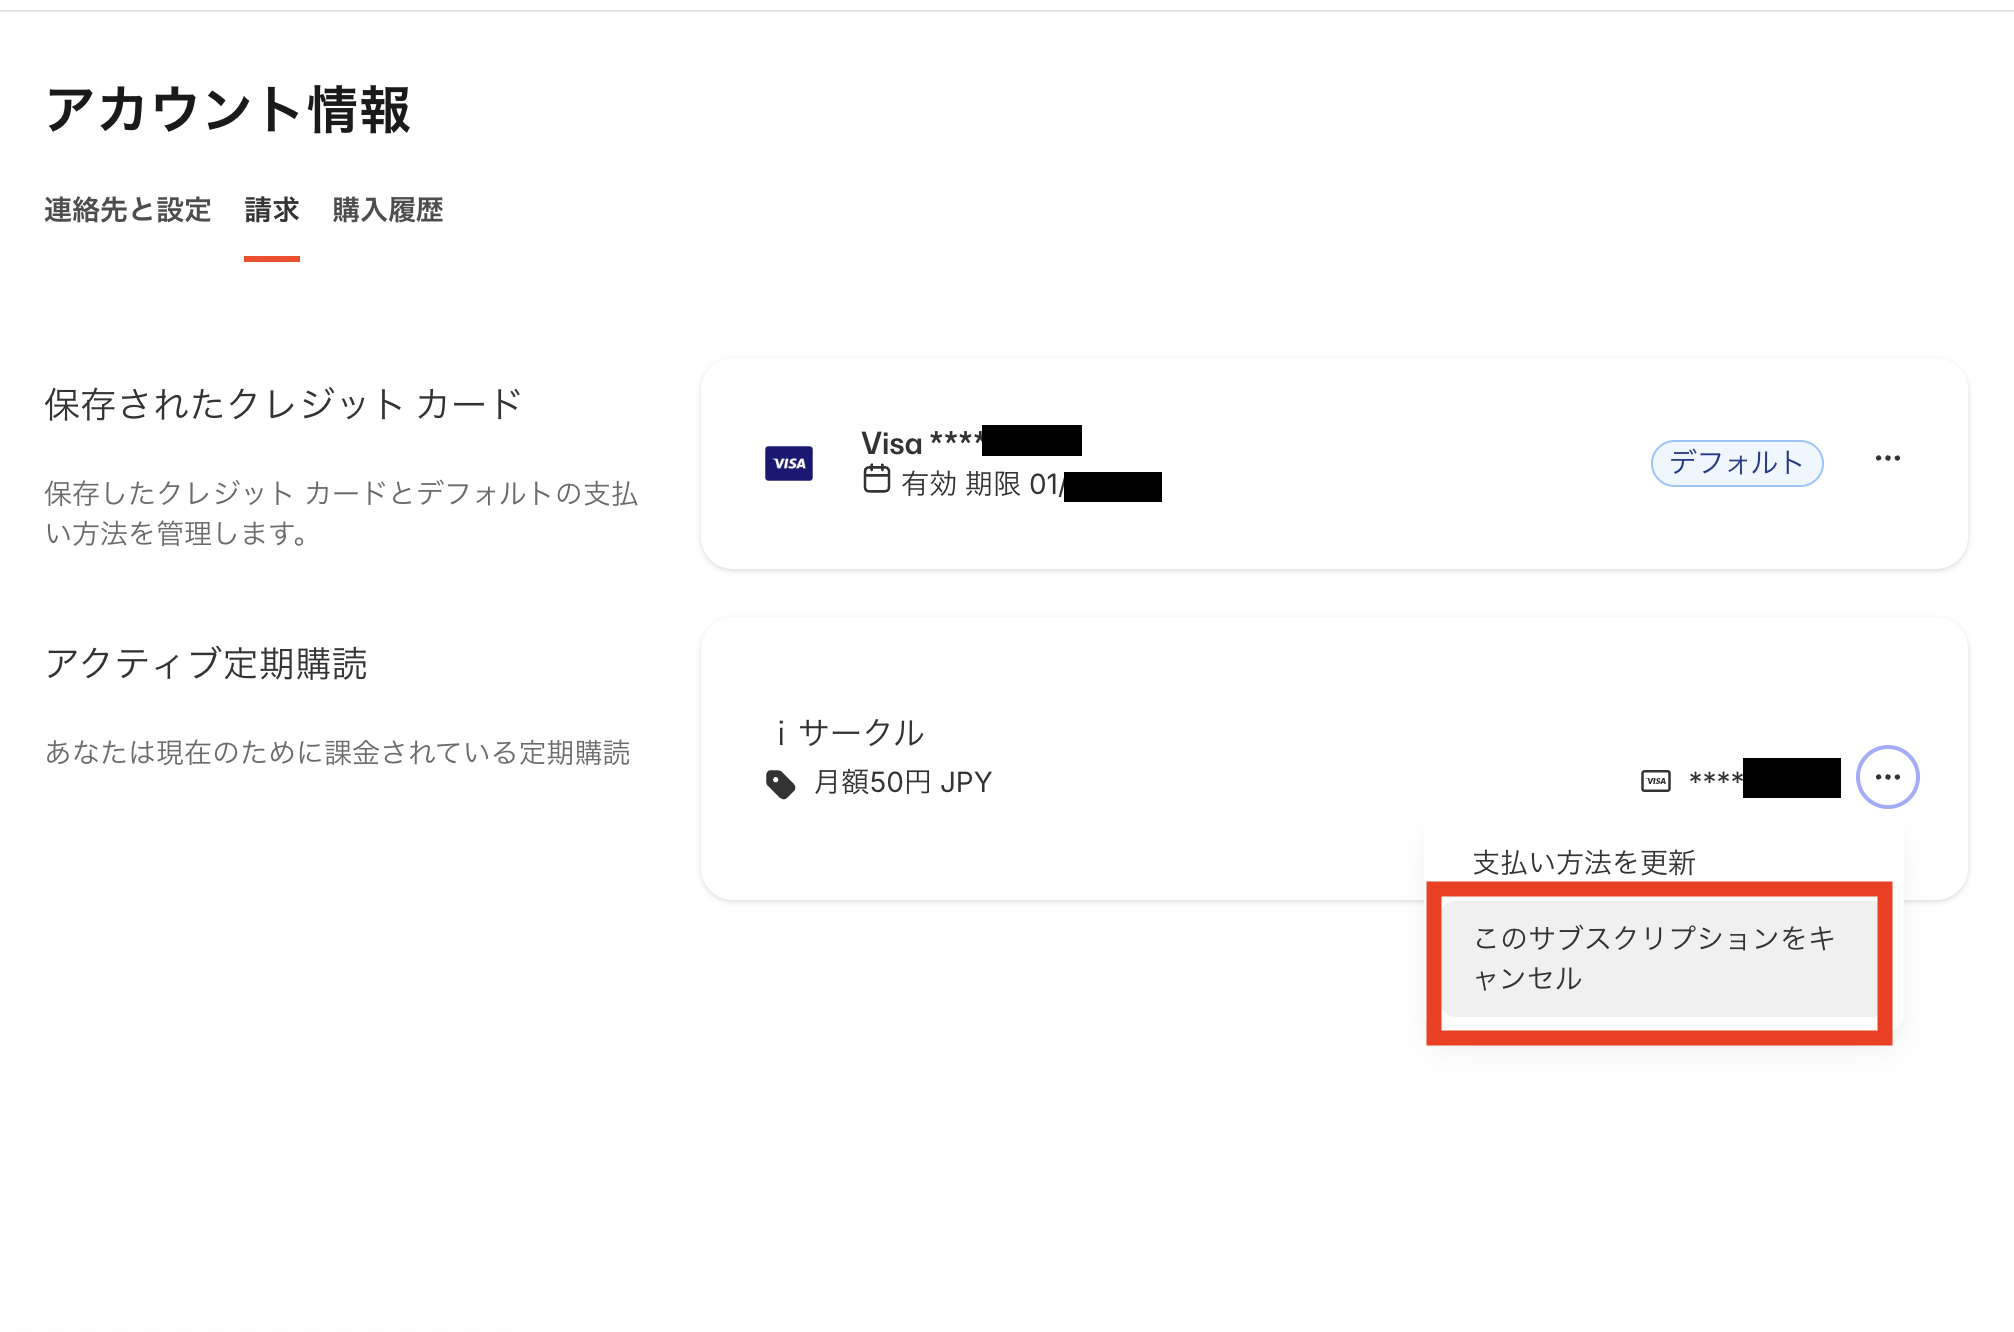Click the デフォルト badge on the Visa card
The image size is (2014, 1332).
coord(1737,462)
